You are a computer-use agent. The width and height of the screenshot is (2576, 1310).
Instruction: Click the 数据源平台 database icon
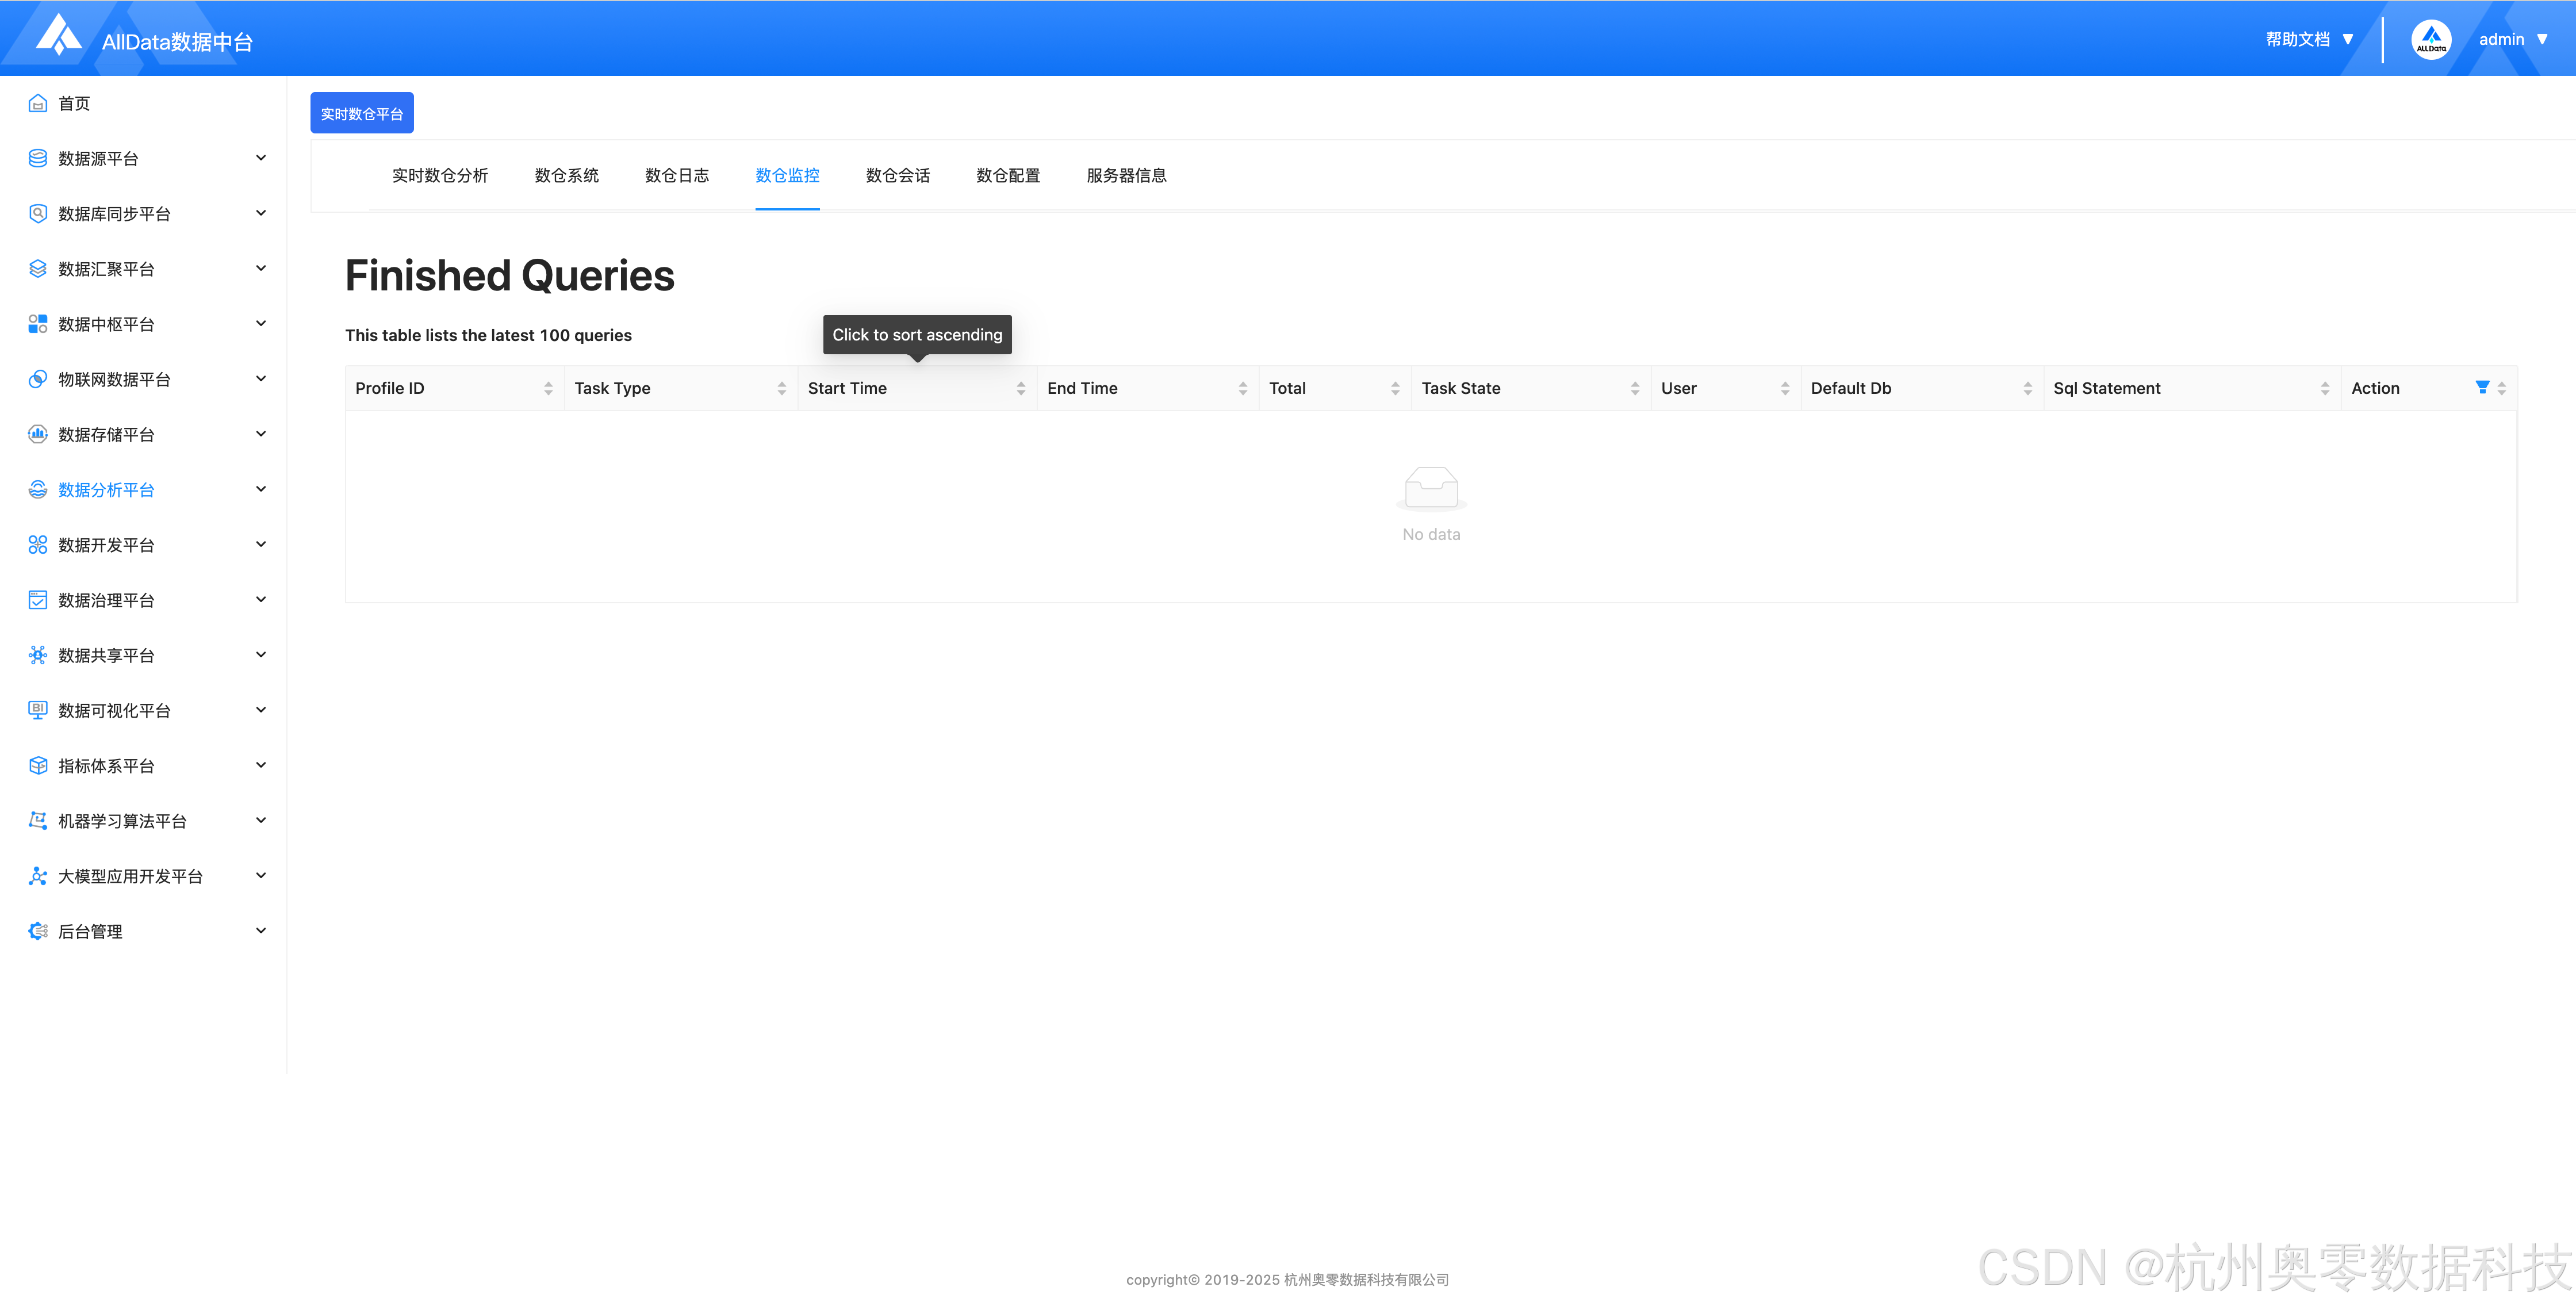pos(38,158)
